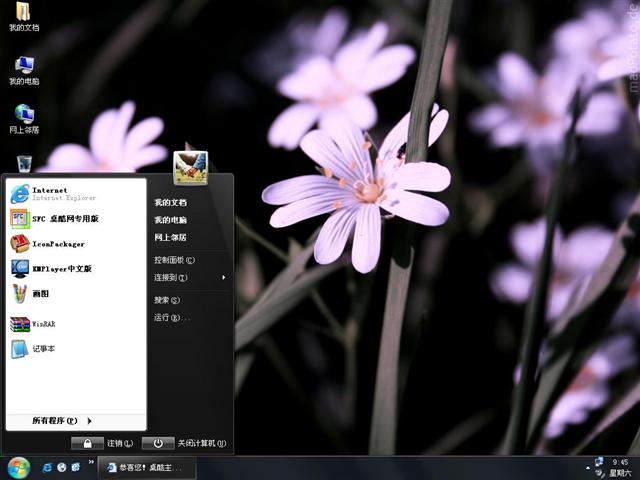Switch to the 恭喜您! 桌酷主... taskbar window

tap(147, 468)
